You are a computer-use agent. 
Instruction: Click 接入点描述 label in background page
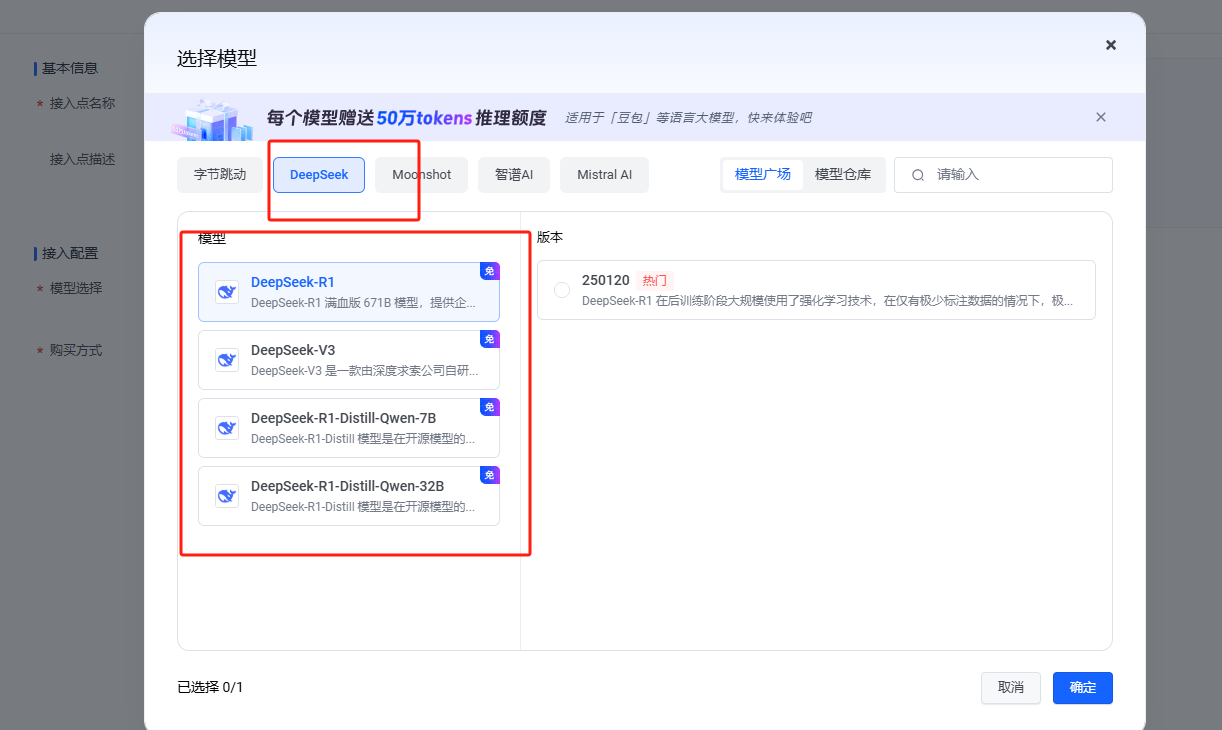pos(82,159)
